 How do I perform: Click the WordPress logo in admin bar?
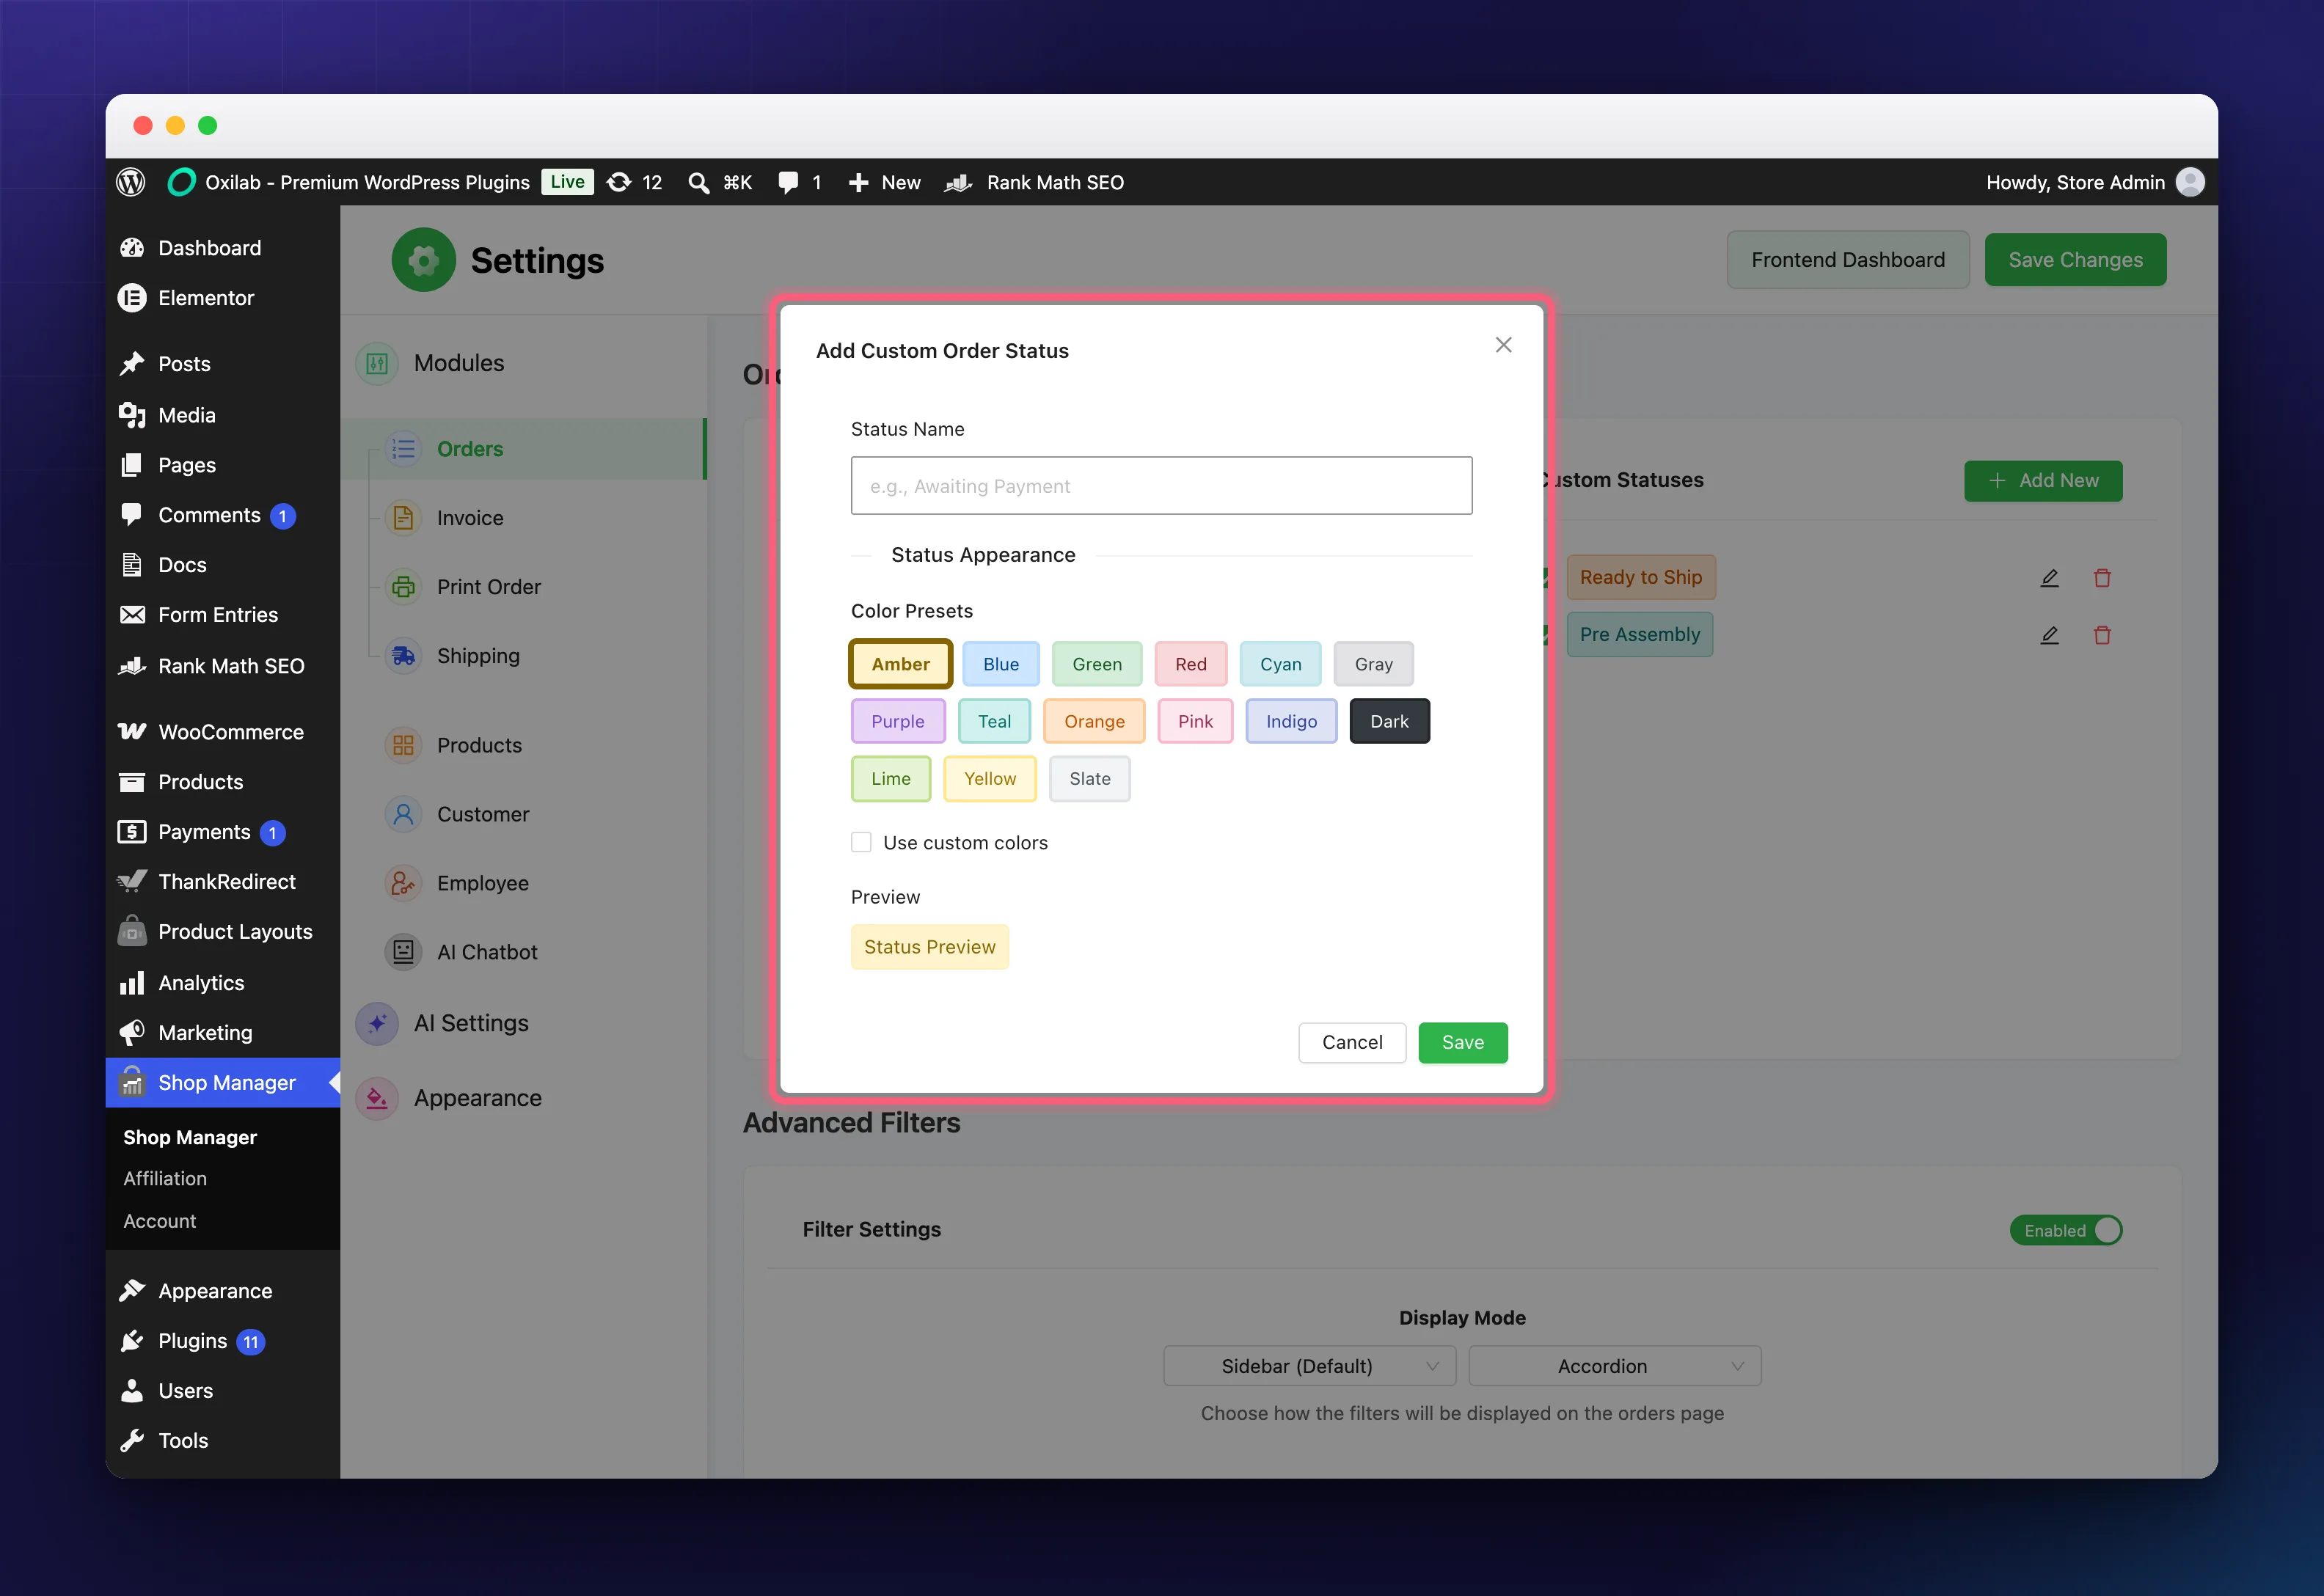tap(131, 182)
